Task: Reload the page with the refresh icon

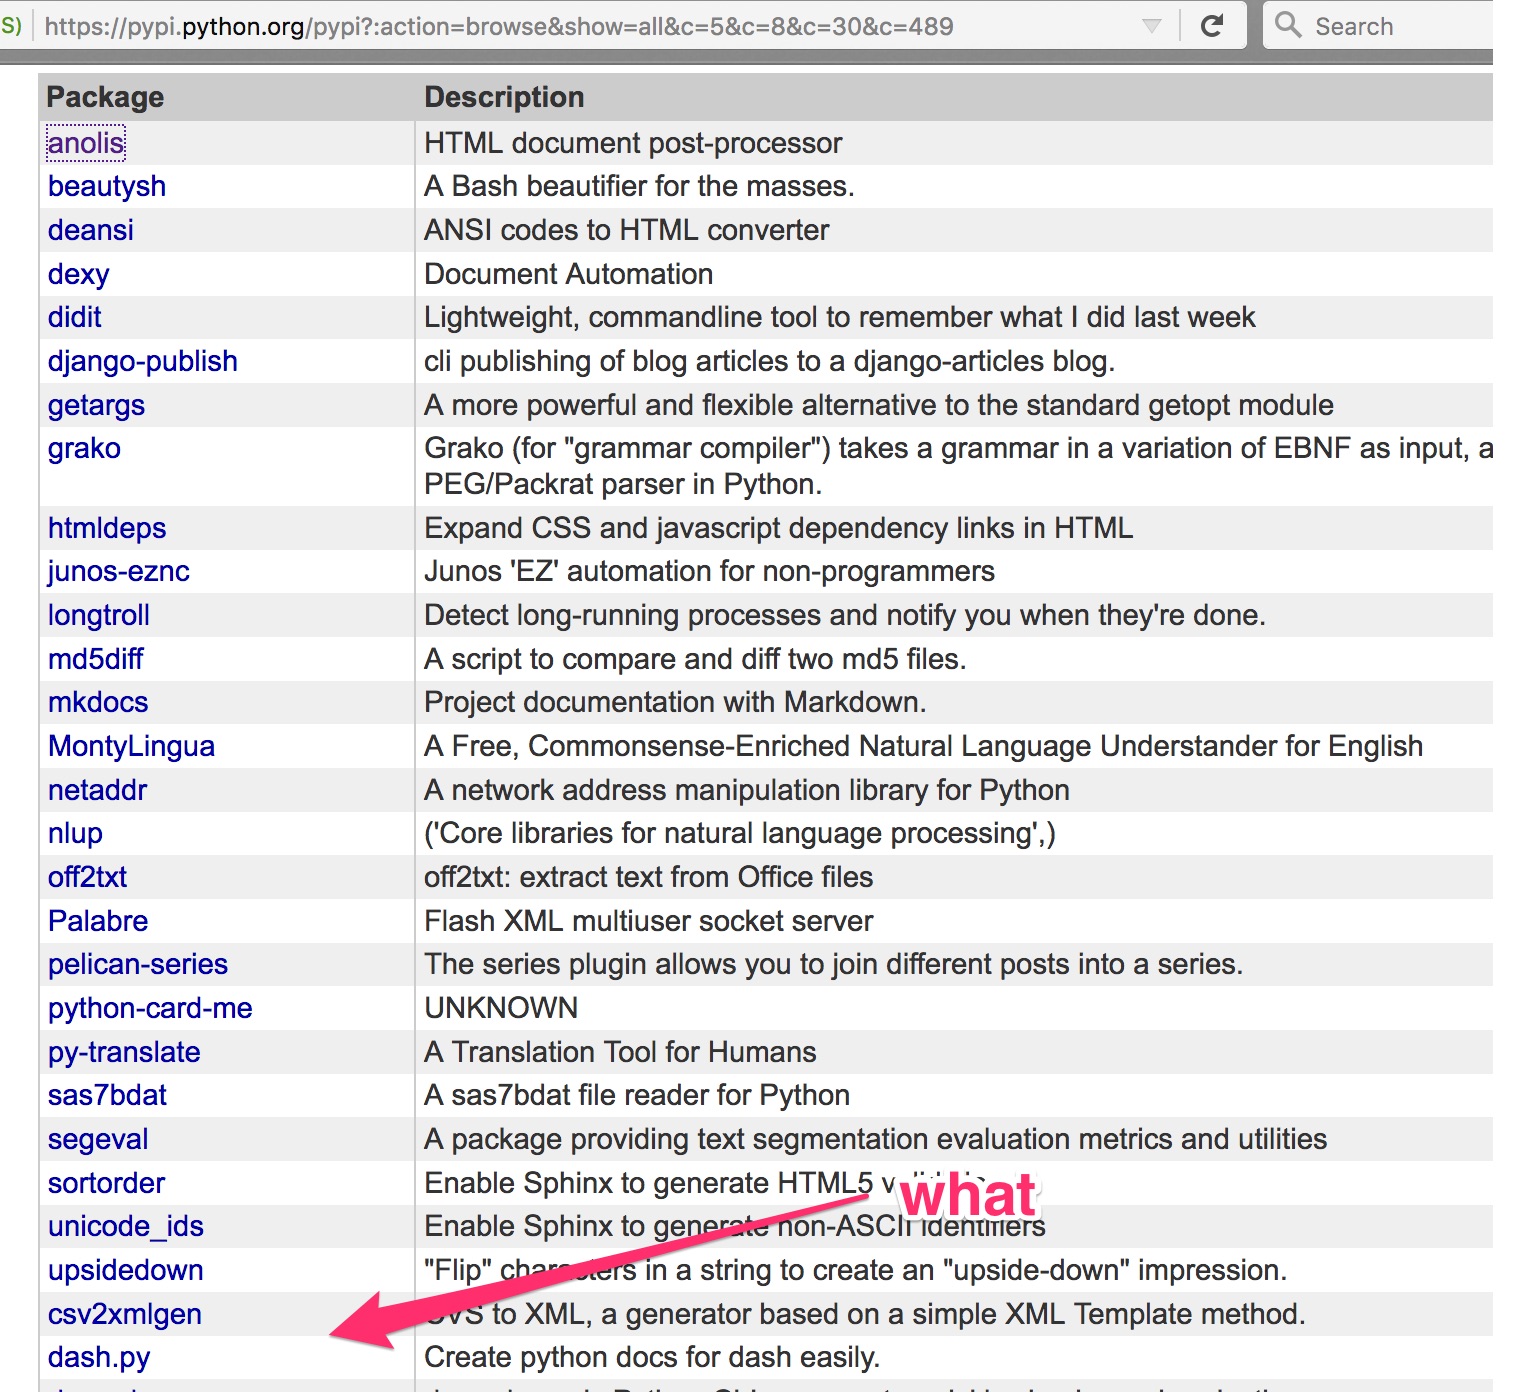Action: 1212,26
